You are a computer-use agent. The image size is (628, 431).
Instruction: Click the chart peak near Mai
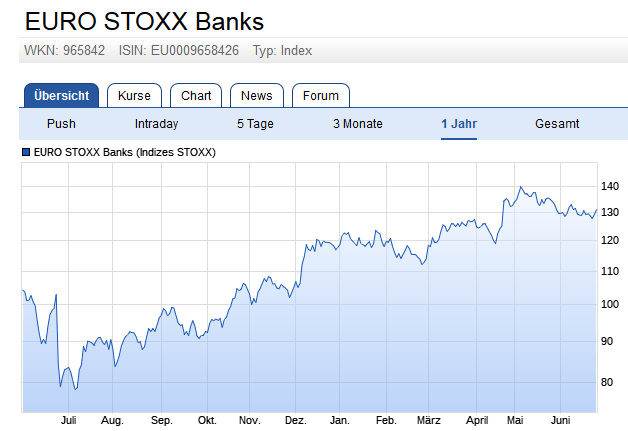520,187
